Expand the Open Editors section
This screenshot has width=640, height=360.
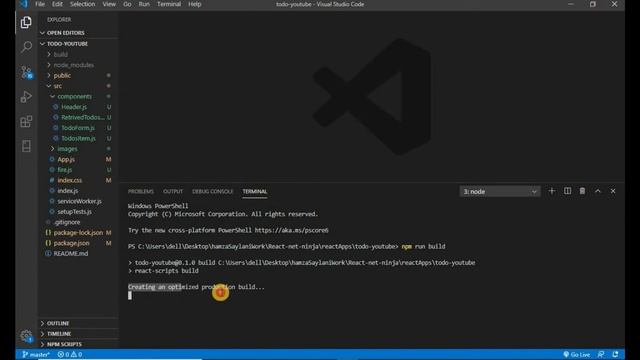[x=65, y=33]
